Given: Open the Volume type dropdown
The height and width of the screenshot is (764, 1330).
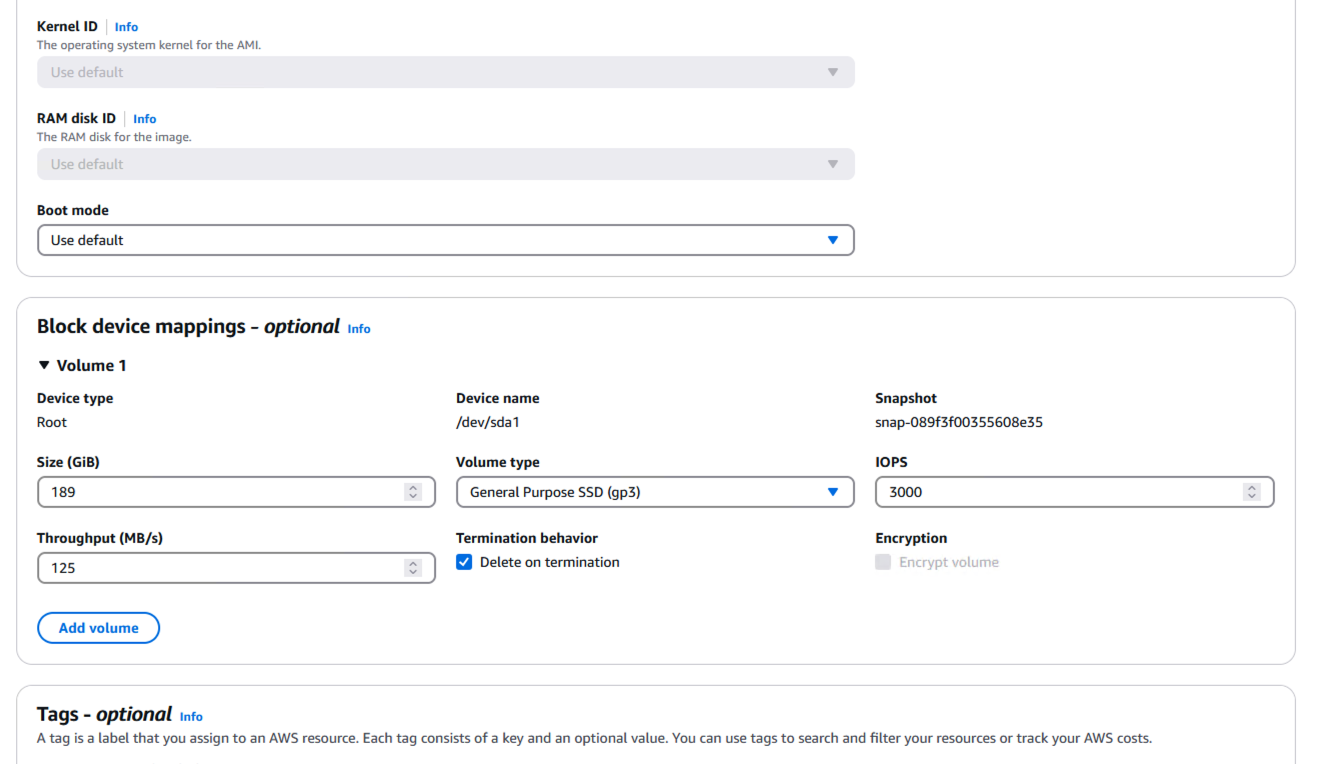Looking at the screenshot, I should pos(654,492).
